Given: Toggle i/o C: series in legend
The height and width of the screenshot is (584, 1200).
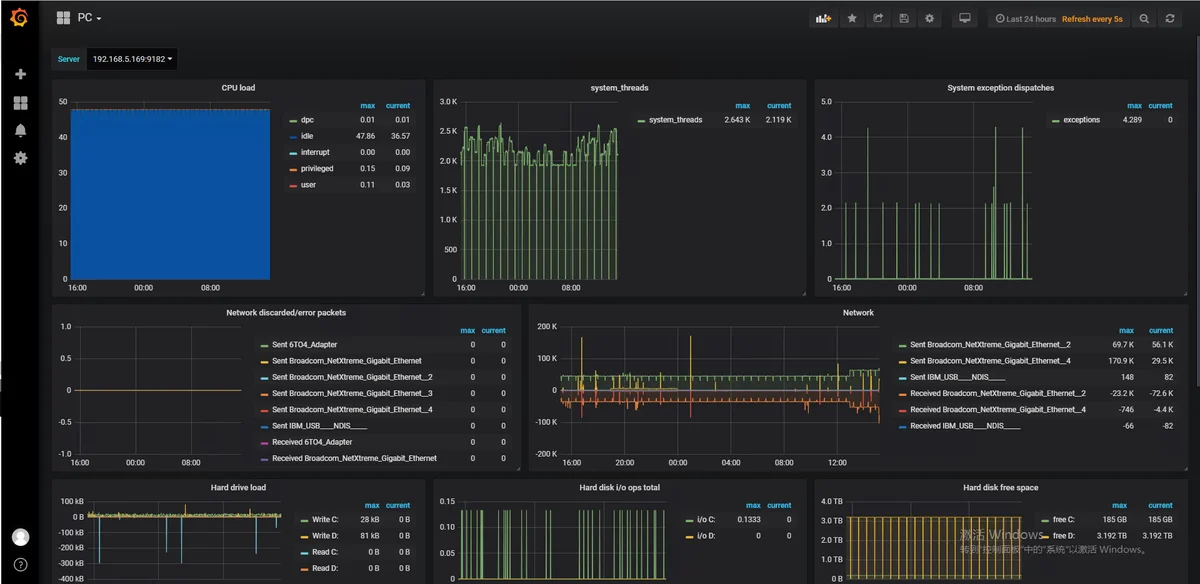Looking at the screenshot, I should click(705, 520).
